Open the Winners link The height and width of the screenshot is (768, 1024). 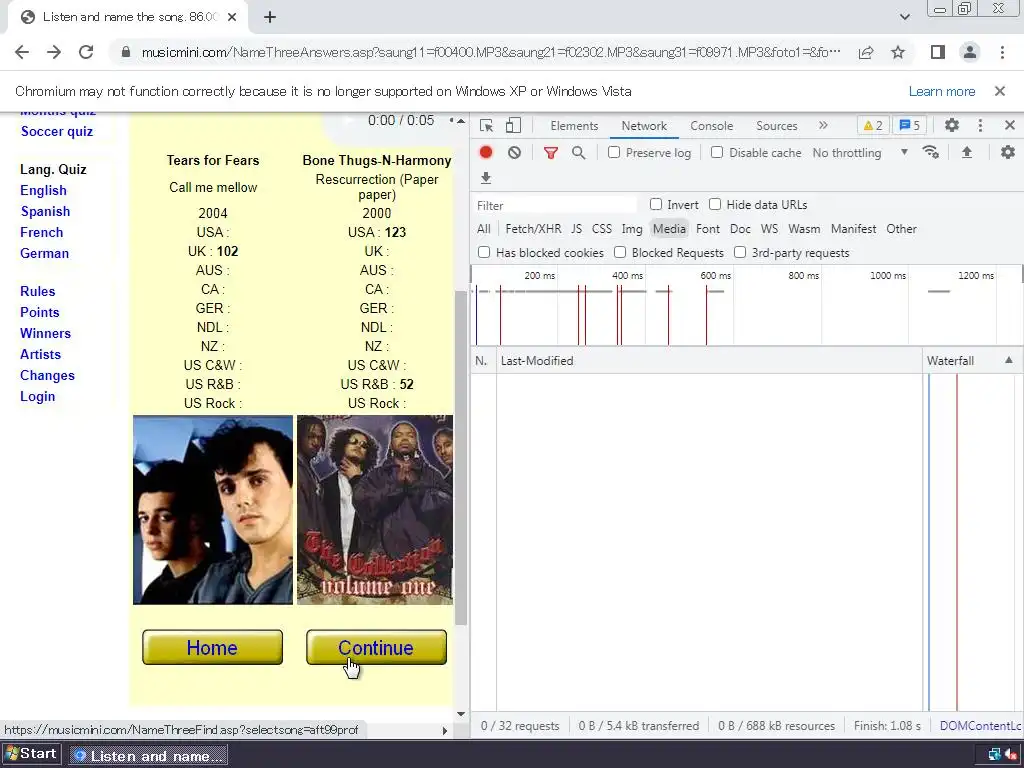(x=45, y=333)
